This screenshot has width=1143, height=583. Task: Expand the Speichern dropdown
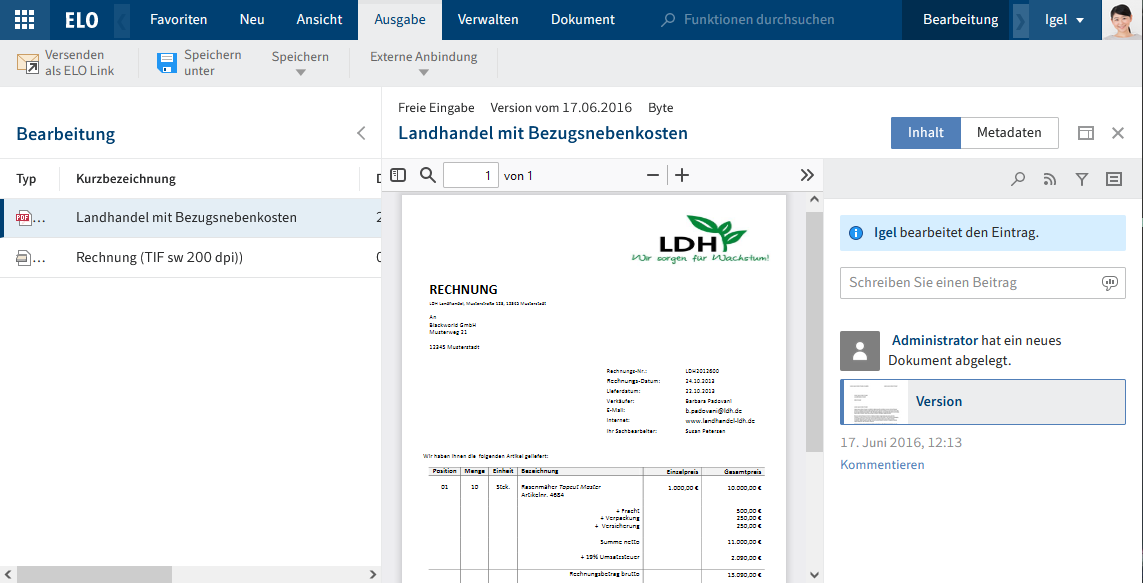300,64
